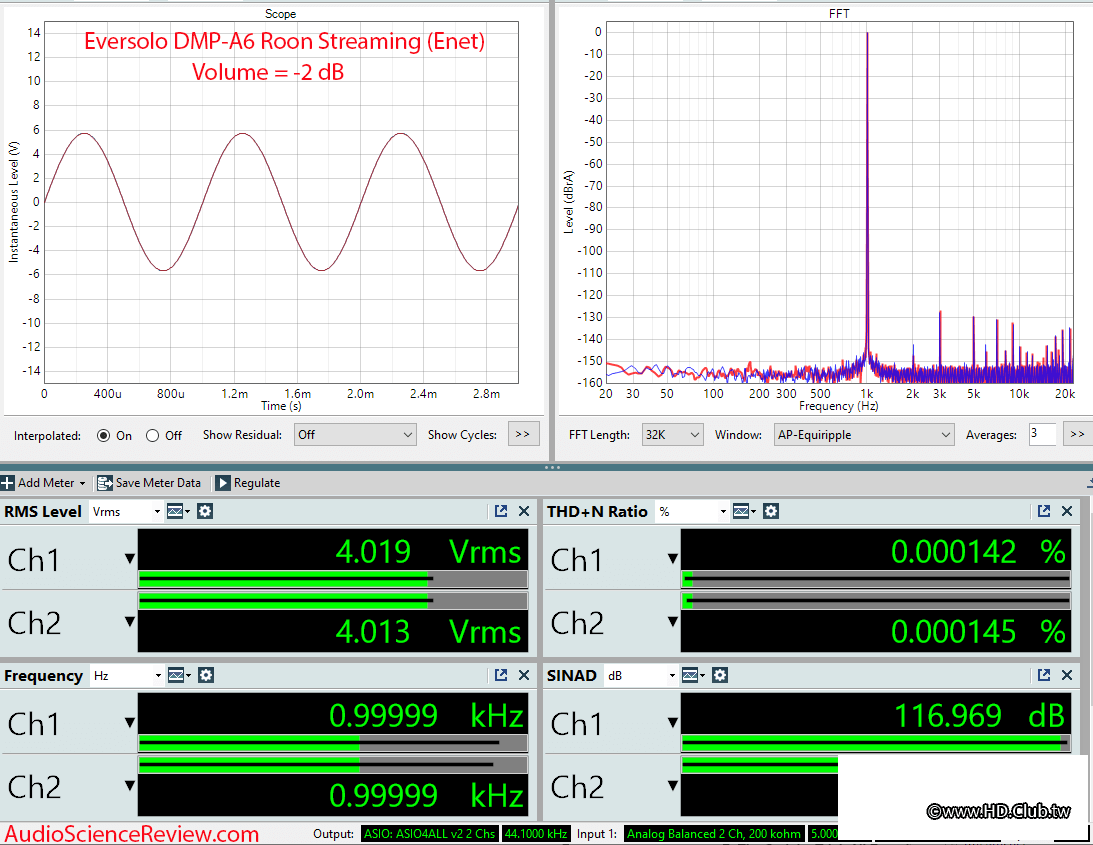
Task: Click the Save Meter Data button
Action: [x=149, y=482]
